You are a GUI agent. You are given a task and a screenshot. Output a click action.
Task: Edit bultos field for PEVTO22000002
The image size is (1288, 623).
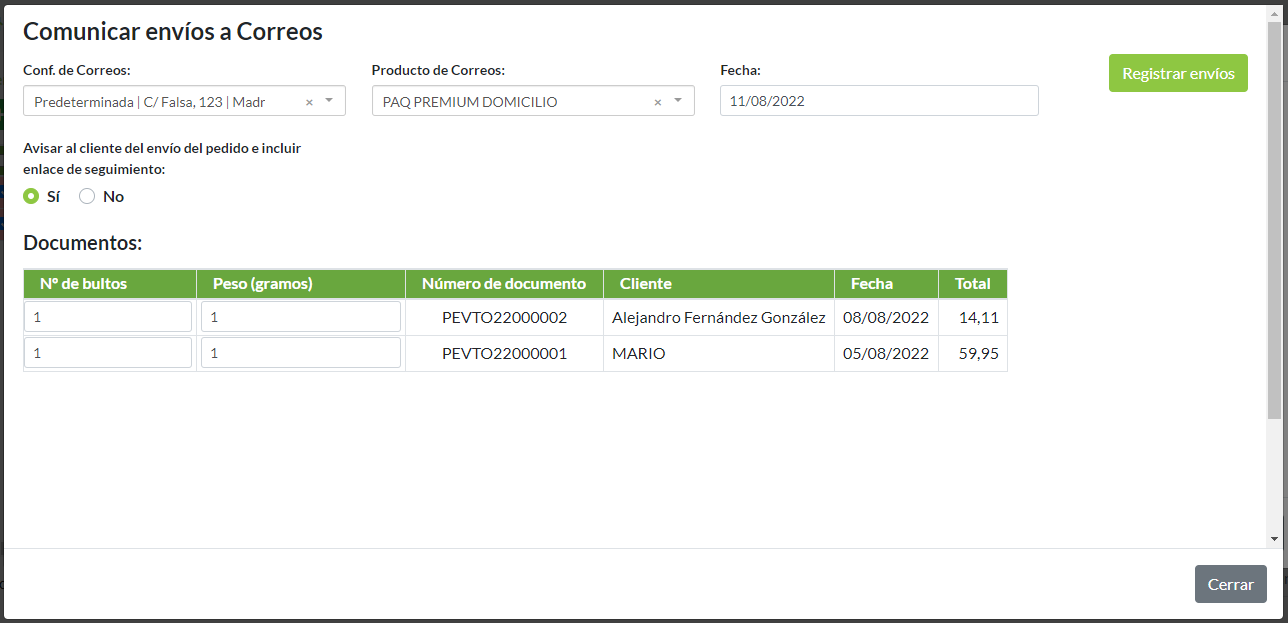[x=108, y=317]
